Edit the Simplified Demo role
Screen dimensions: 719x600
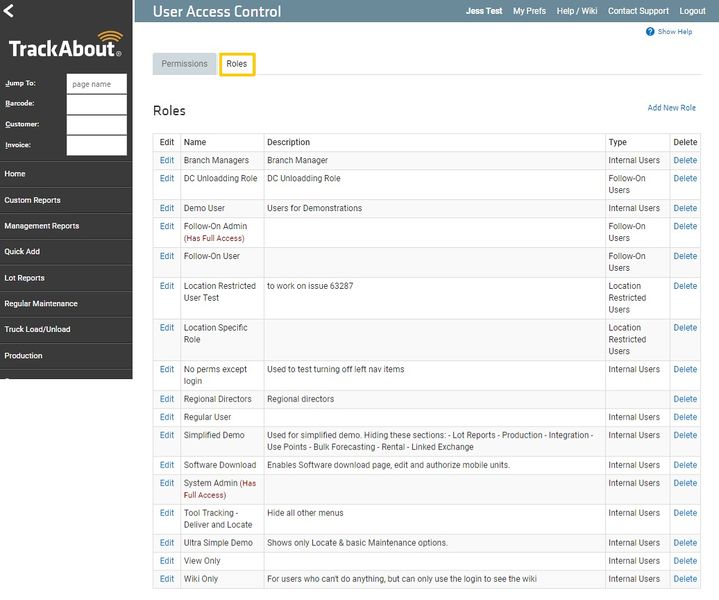point(167,435)
